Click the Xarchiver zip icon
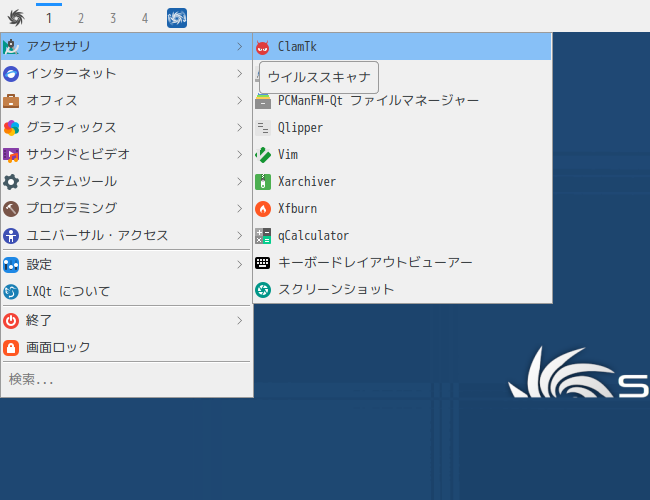Screen dimensions: 650x500 [263, 182]
